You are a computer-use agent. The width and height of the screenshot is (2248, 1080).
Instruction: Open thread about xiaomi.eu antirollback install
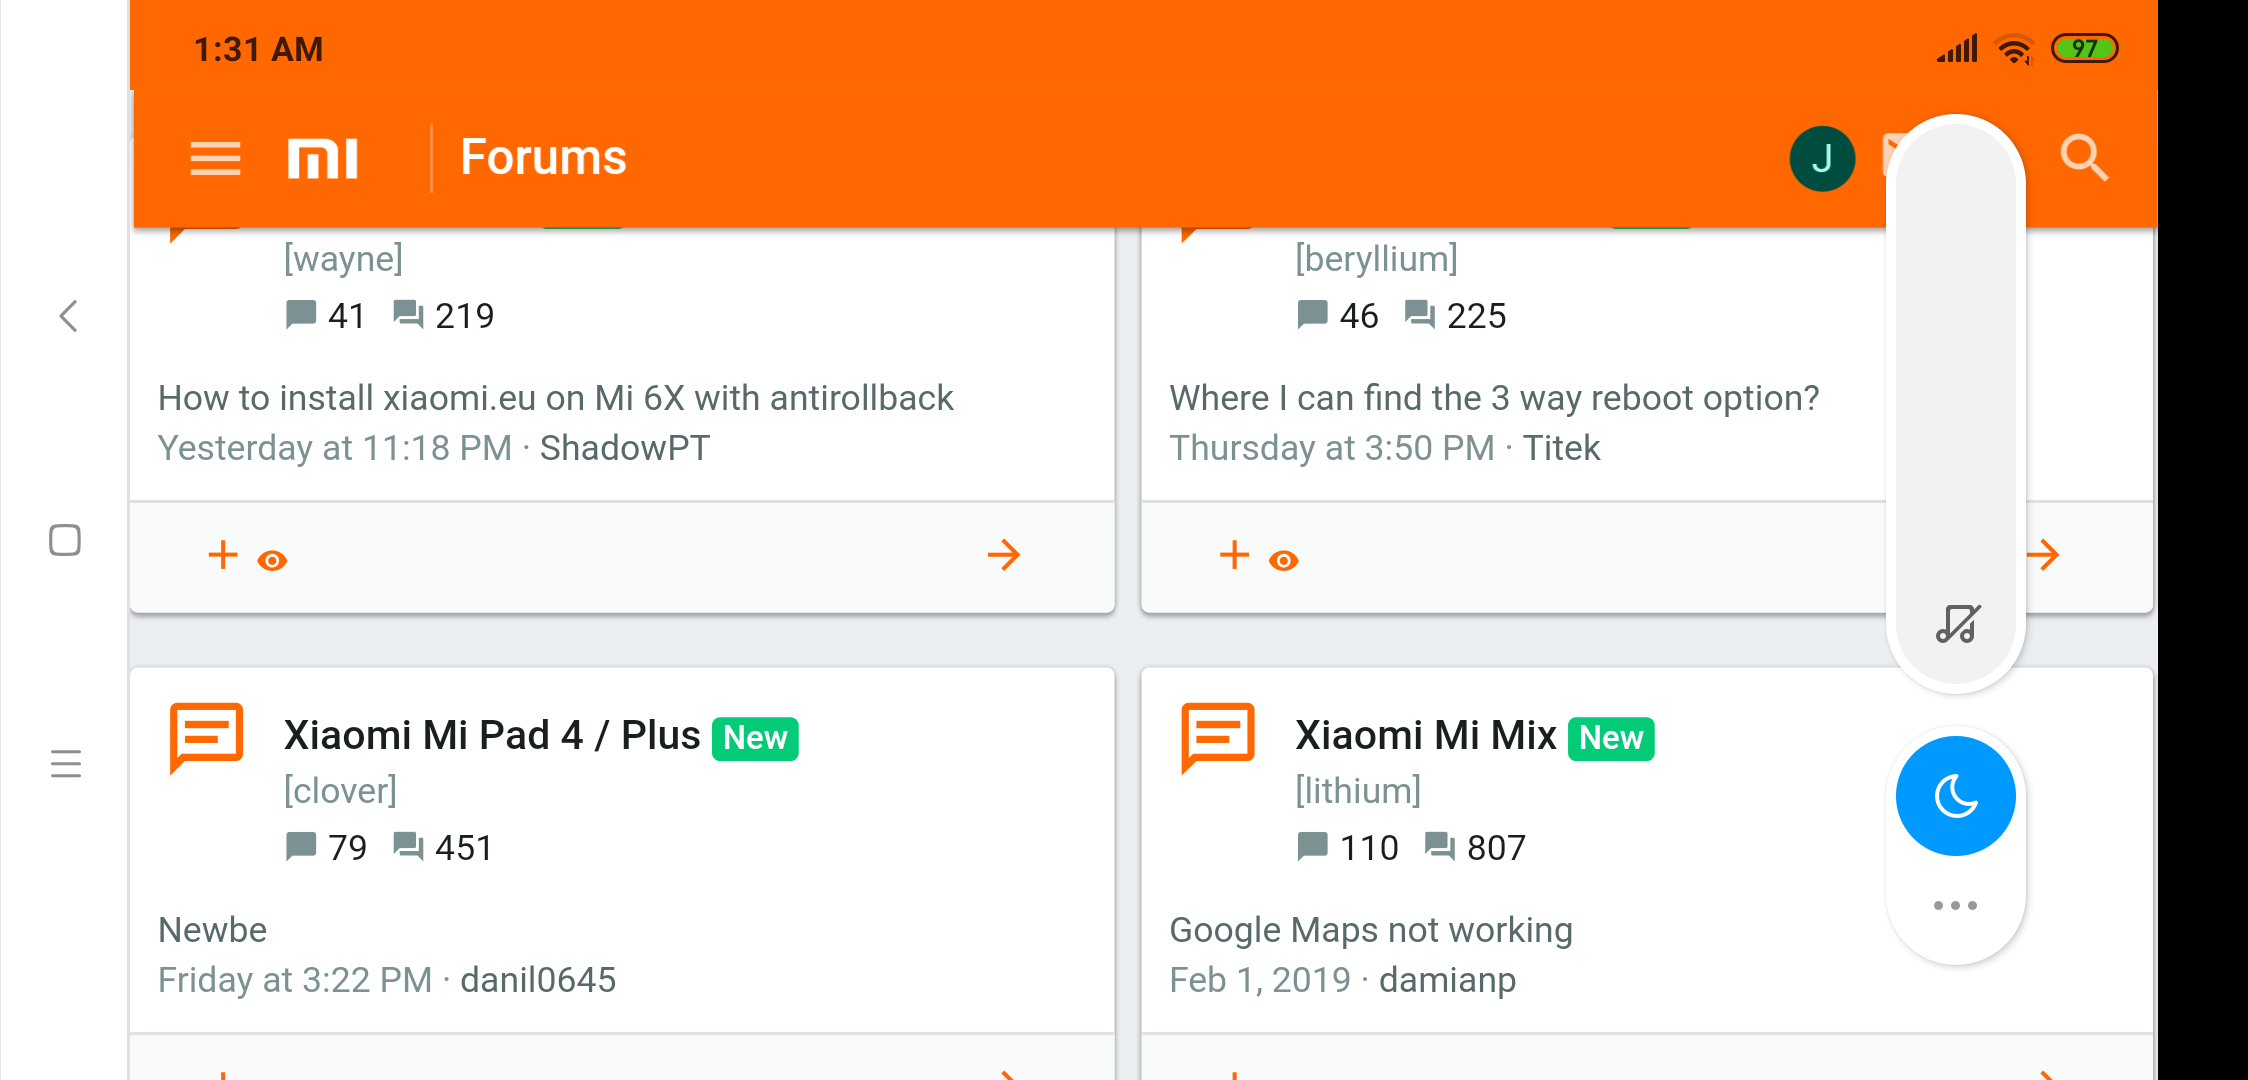coord(556,398)
